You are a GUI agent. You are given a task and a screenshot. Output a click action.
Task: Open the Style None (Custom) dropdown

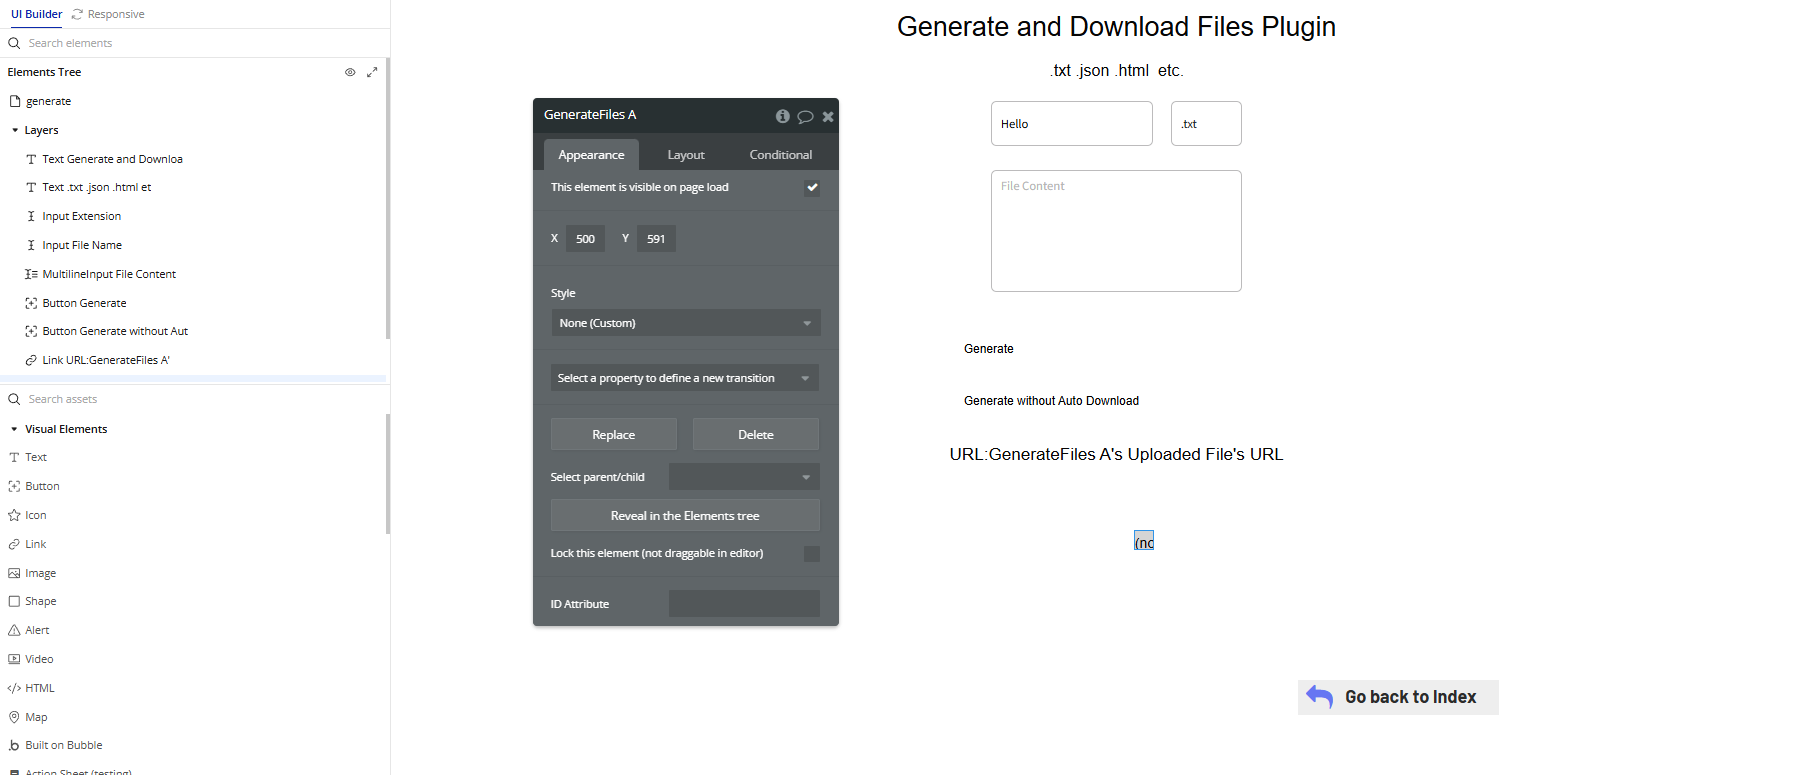(x=686, y=323)
